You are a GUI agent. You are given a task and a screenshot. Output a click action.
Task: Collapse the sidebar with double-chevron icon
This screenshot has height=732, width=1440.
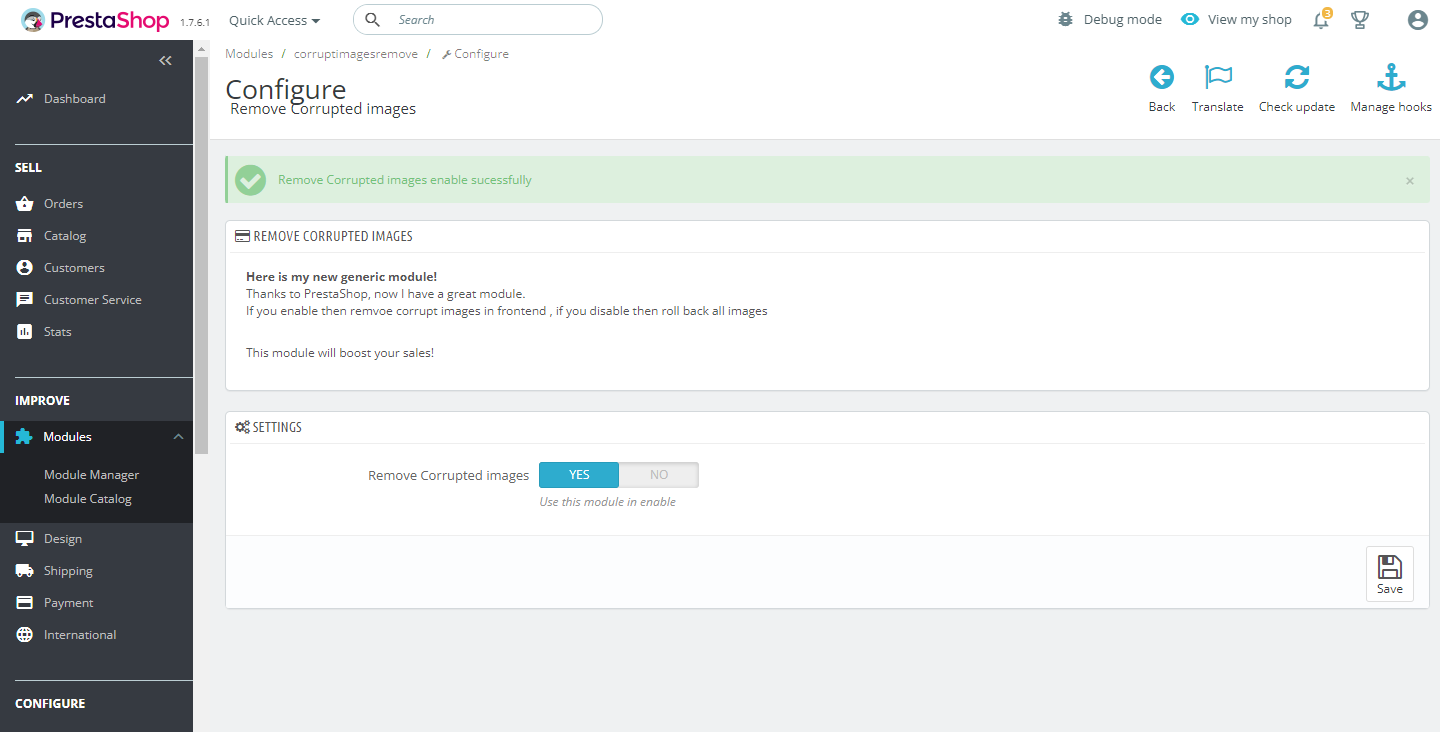[166, 60]
